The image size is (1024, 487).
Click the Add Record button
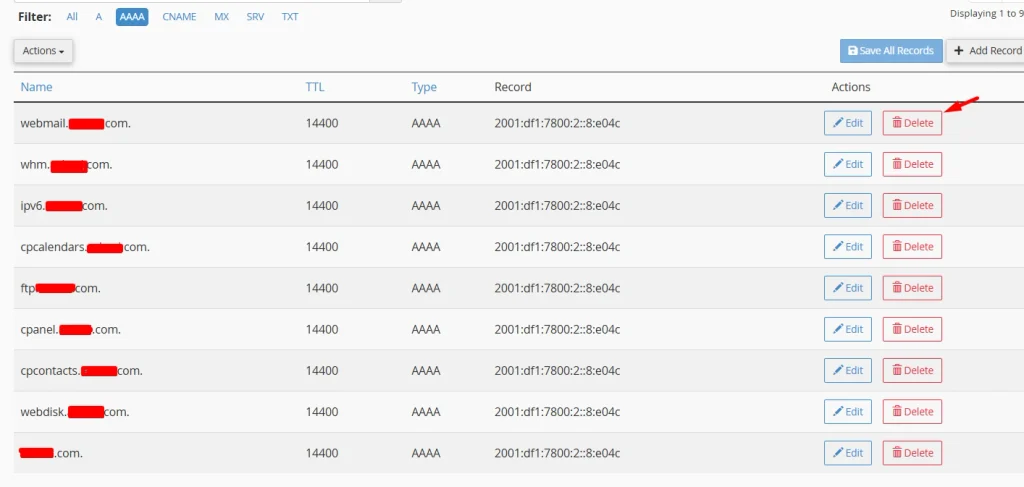987,51
